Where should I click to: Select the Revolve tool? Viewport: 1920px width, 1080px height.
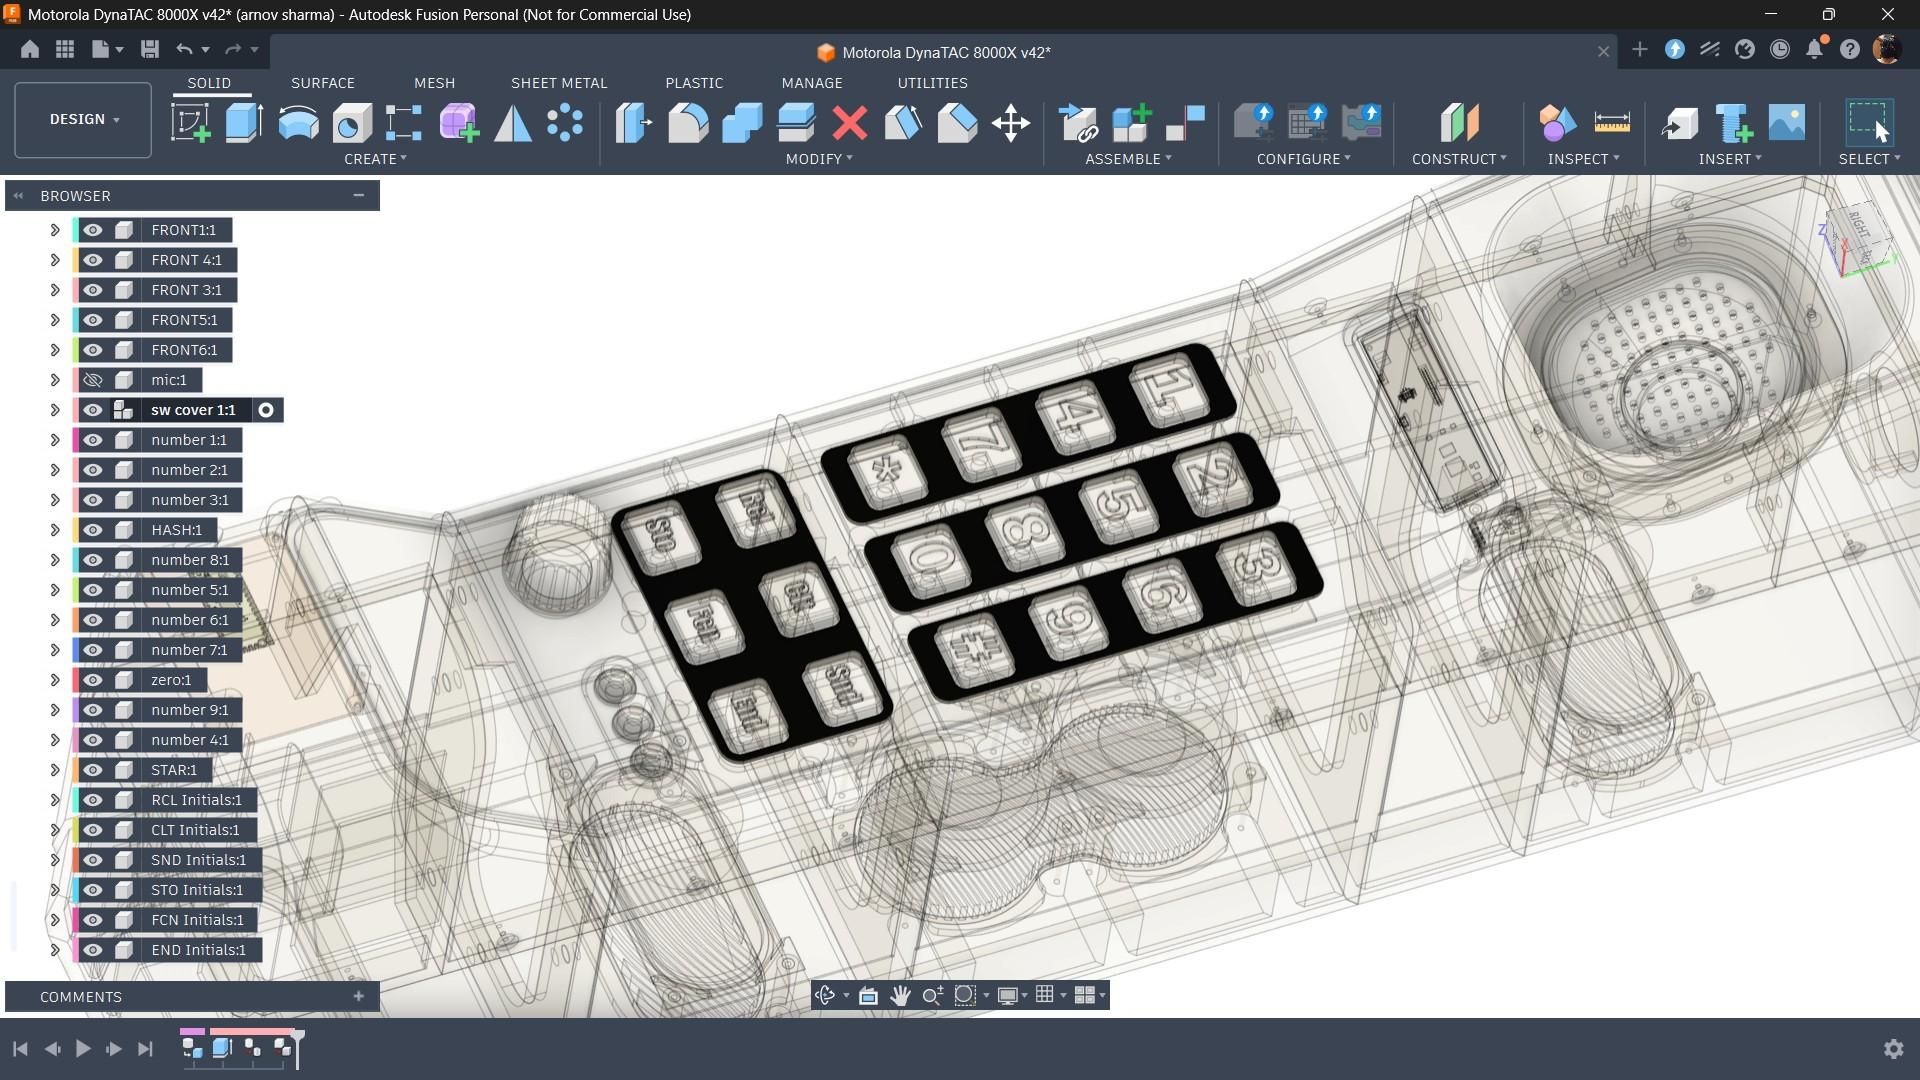[x=298, y=123]
